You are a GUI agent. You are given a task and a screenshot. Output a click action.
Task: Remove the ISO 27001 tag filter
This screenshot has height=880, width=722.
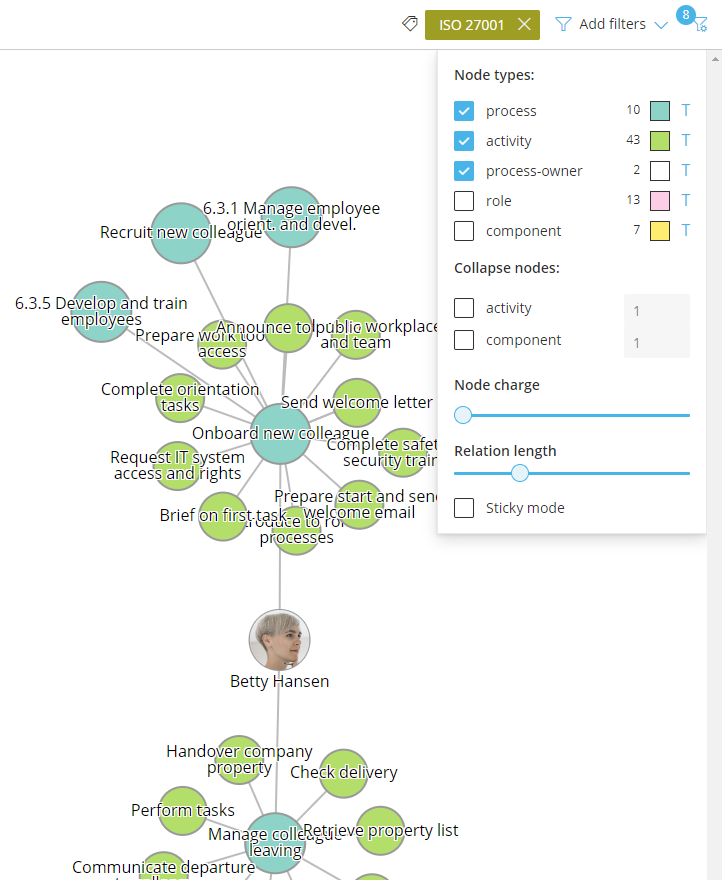click(x=524, y=25)
